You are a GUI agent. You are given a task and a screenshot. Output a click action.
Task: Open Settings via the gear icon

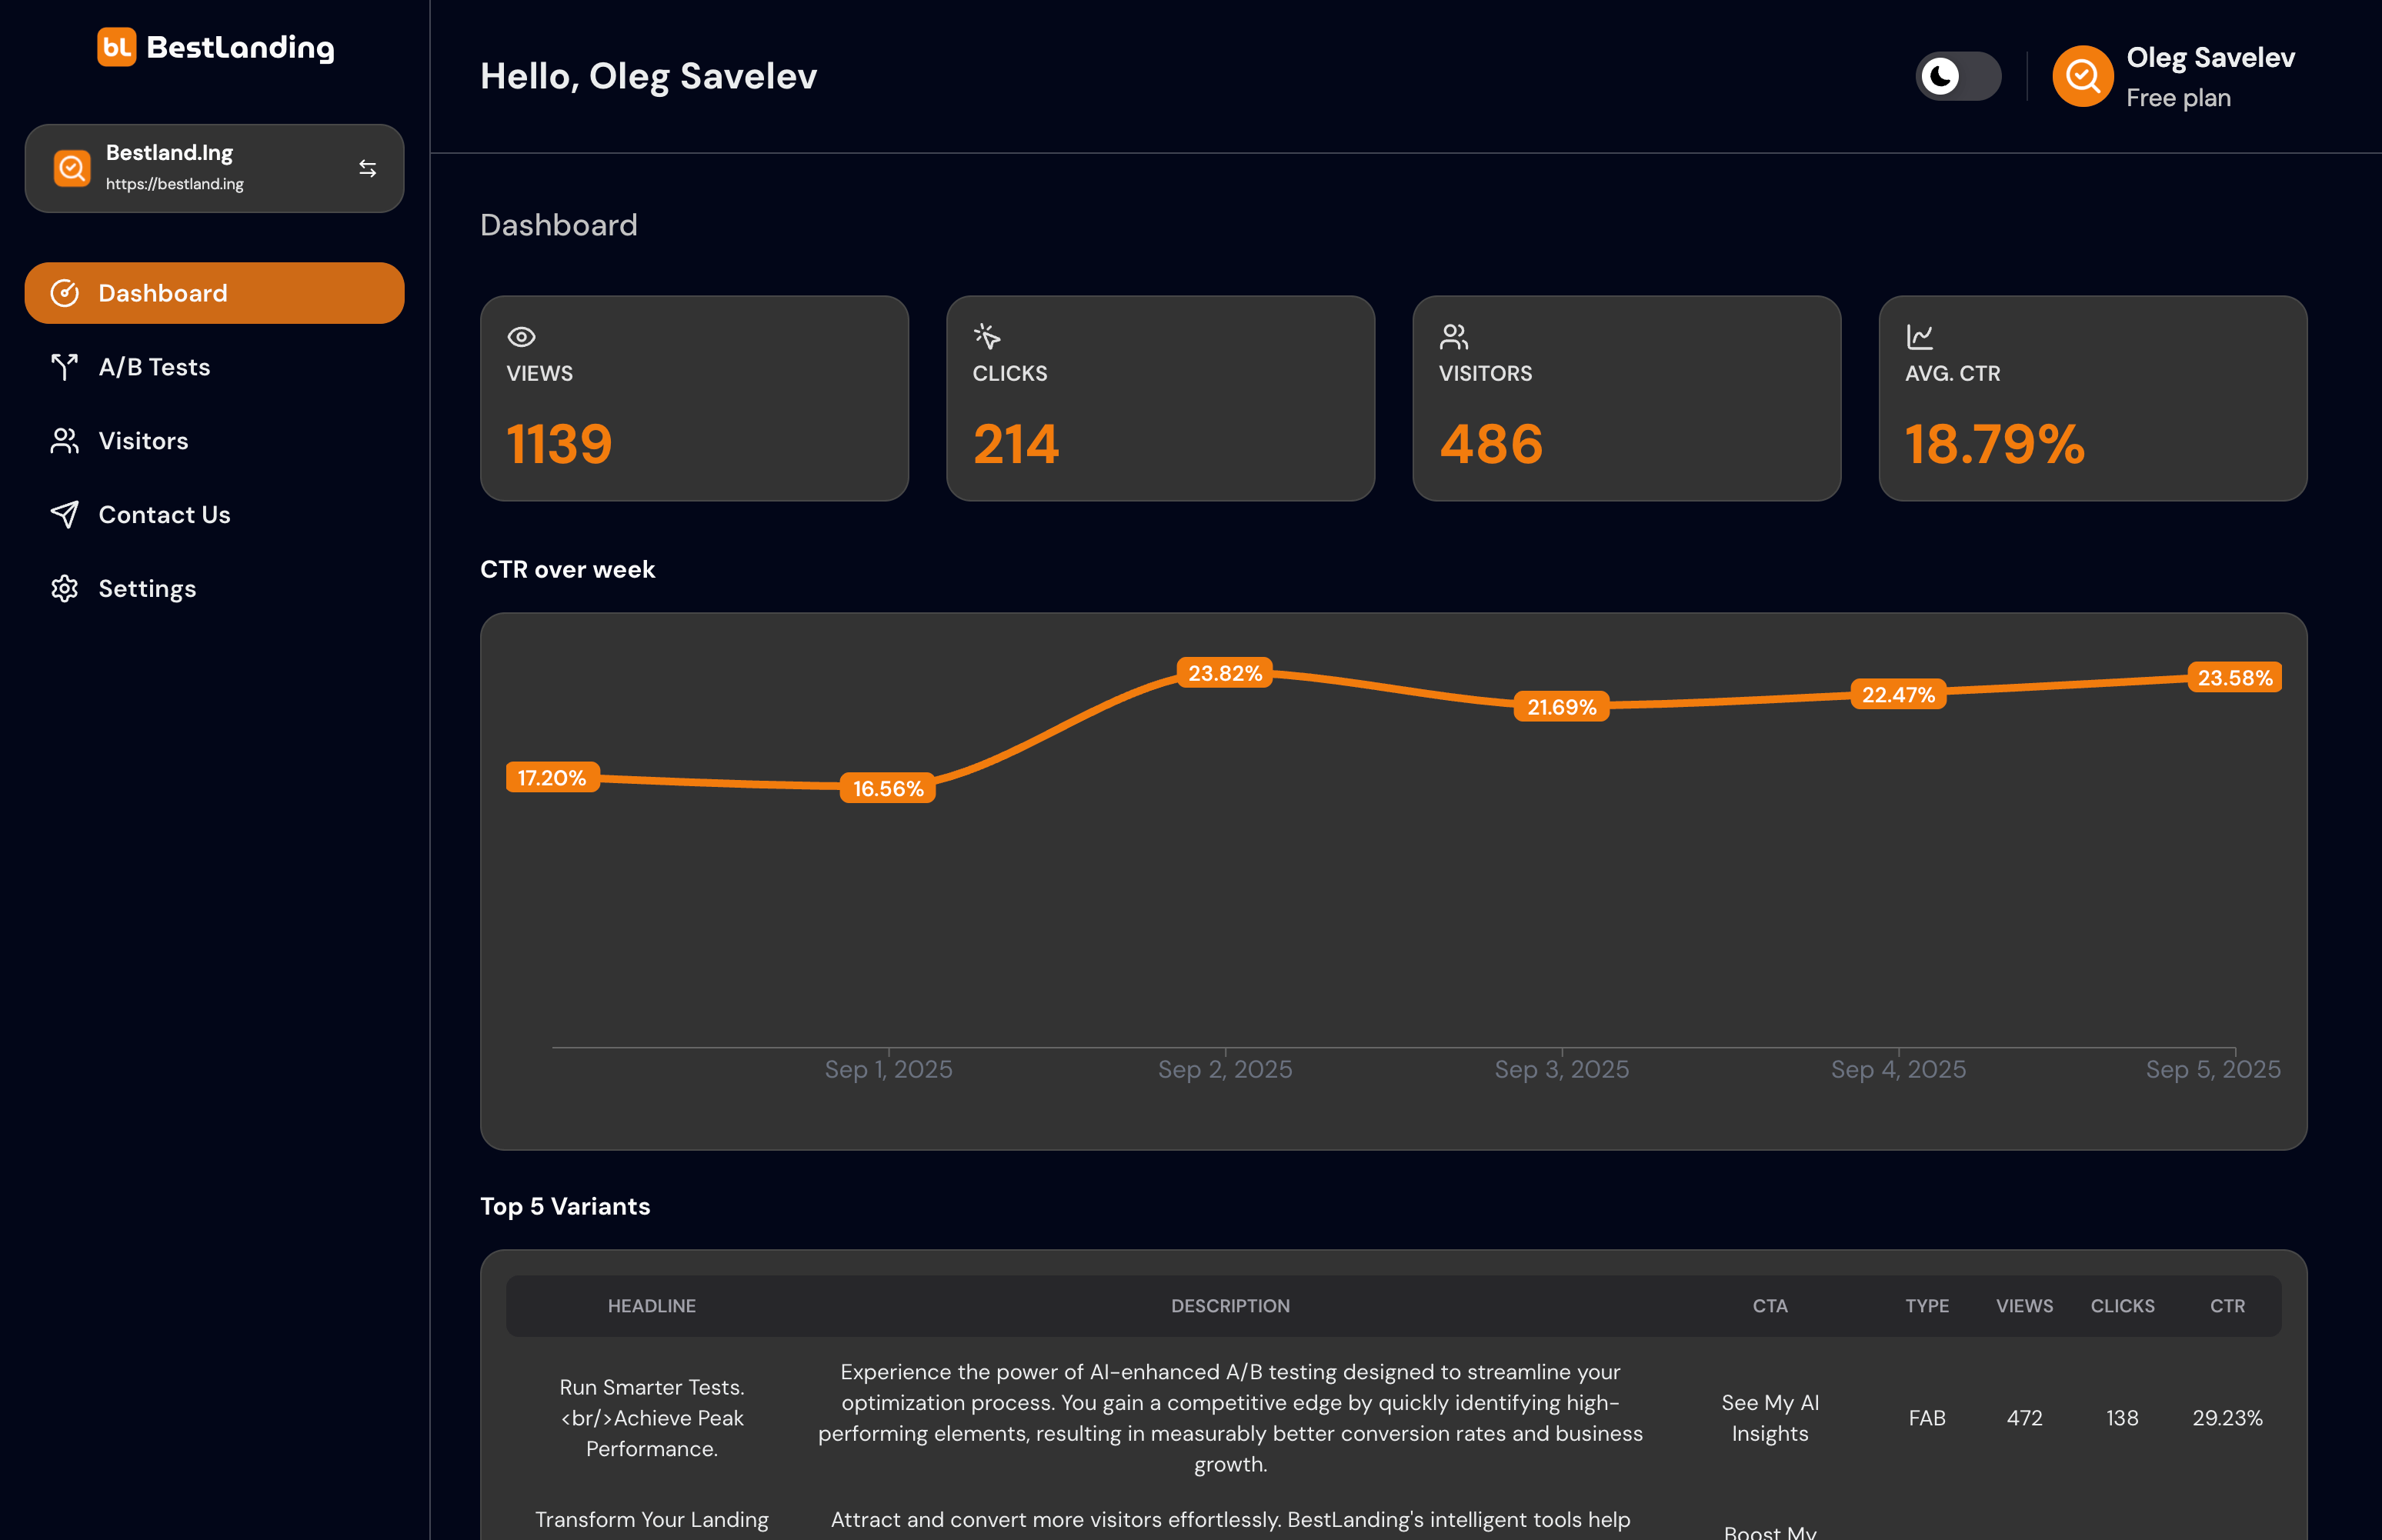64,588
